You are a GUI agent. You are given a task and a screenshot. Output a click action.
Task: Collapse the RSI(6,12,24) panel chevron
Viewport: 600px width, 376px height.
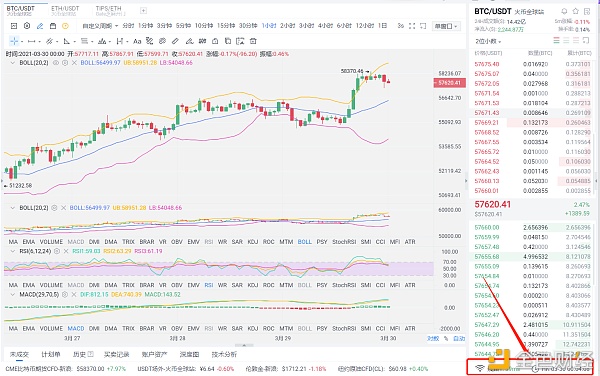pyautogui.click(x=13, y=251)
